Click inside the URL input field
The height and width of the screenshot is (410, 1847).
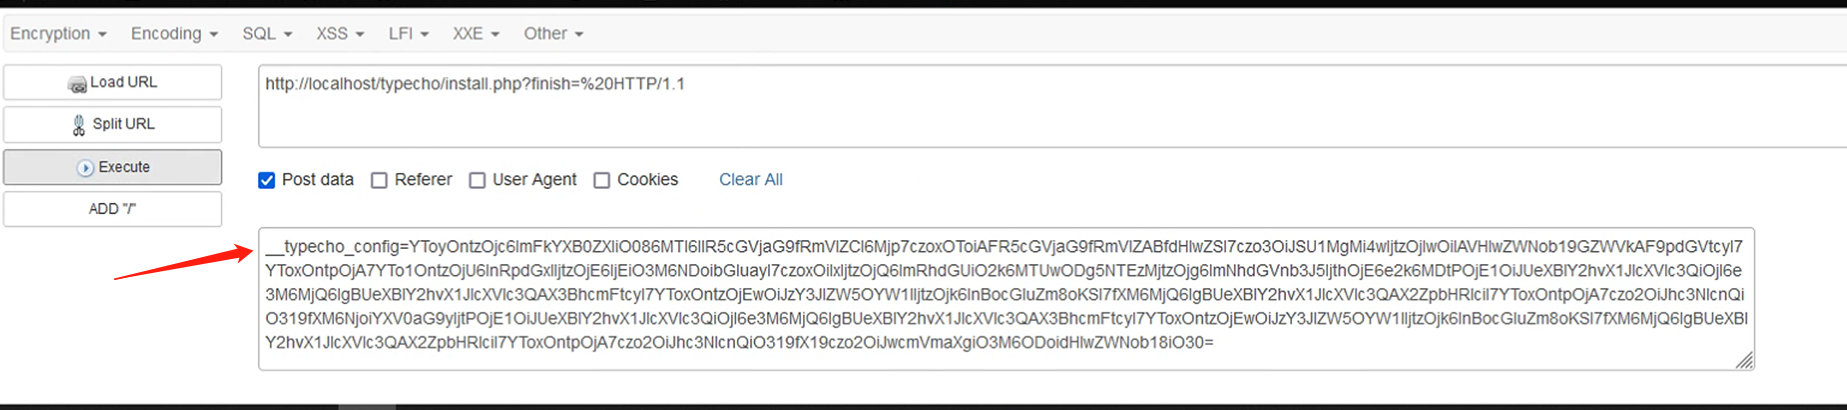coord(1052,106)
